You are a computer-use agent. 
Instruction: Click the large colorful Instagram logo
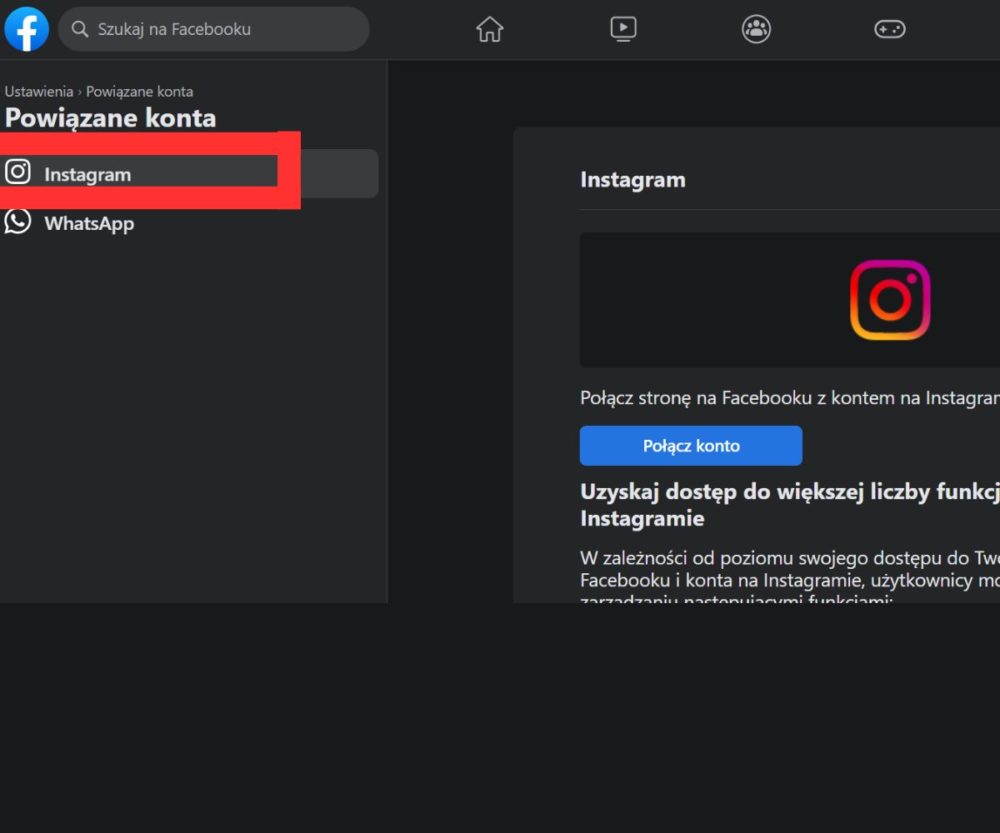point(890,300)
